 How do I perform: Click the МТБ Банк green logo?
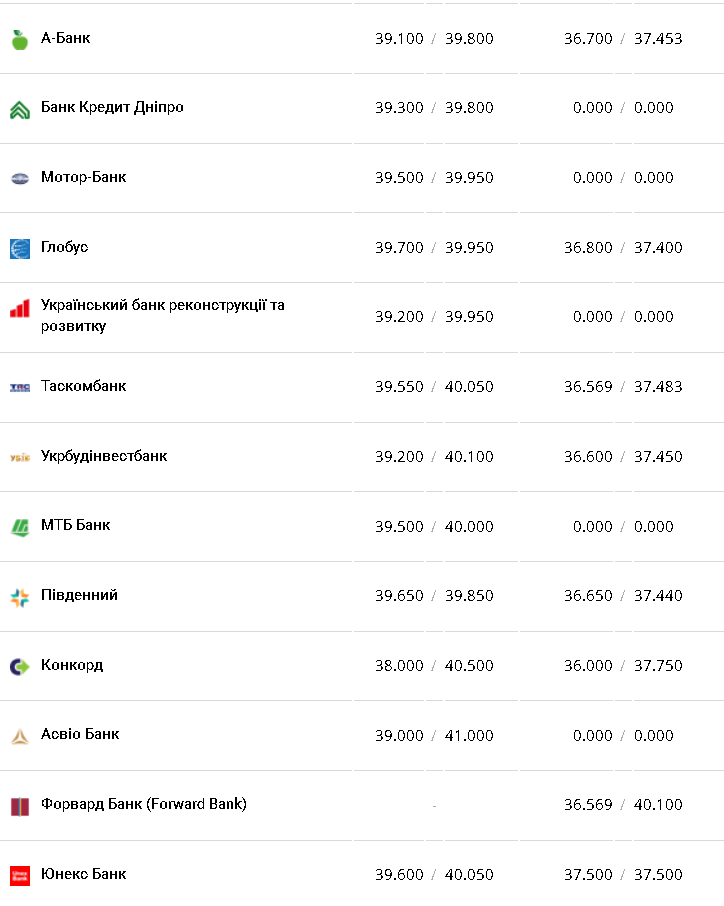(x=20, y=527)
